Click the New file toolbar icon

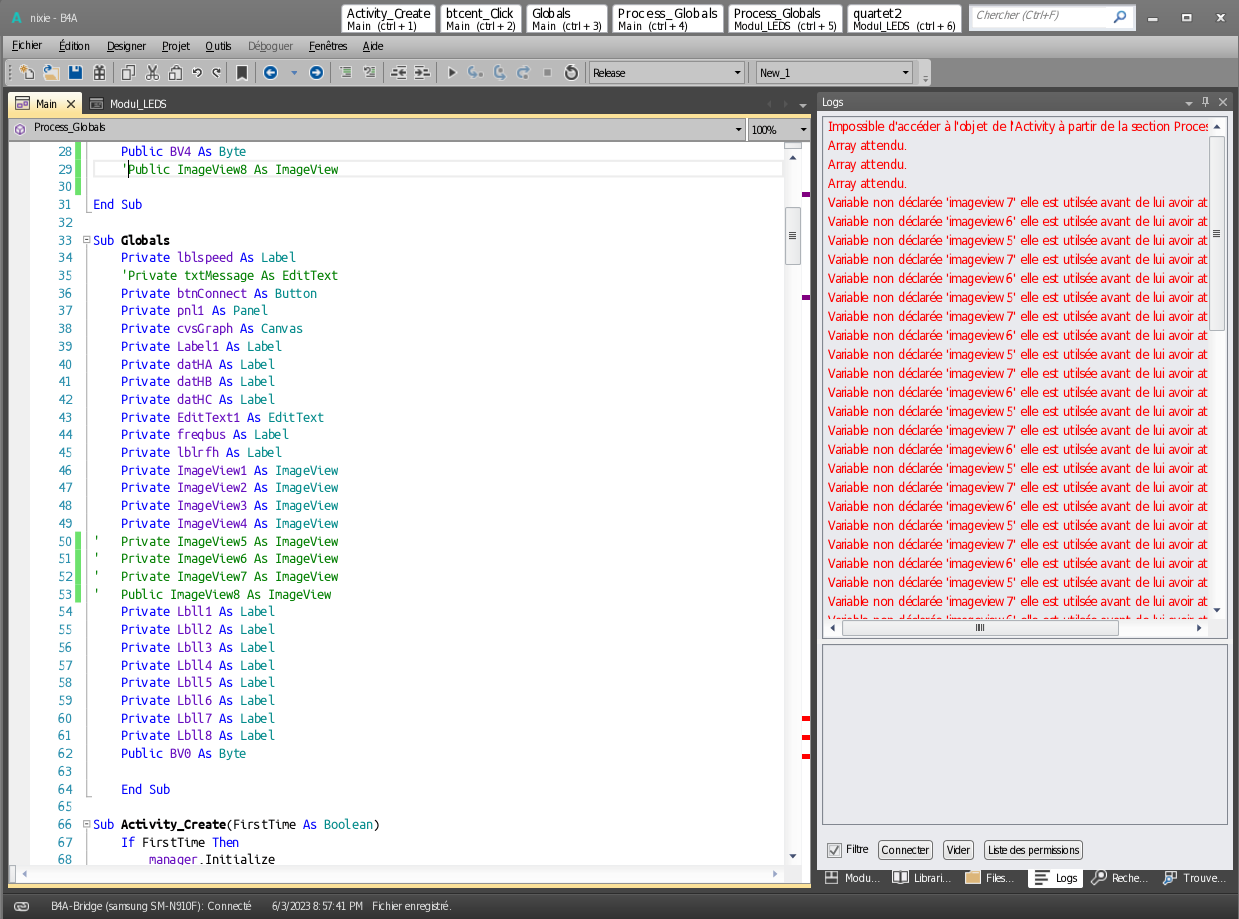(27, 73)
